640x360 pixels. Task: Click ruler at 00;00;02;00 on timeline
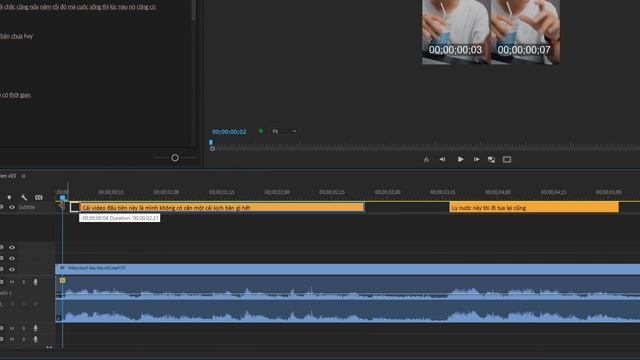[277, 192]
